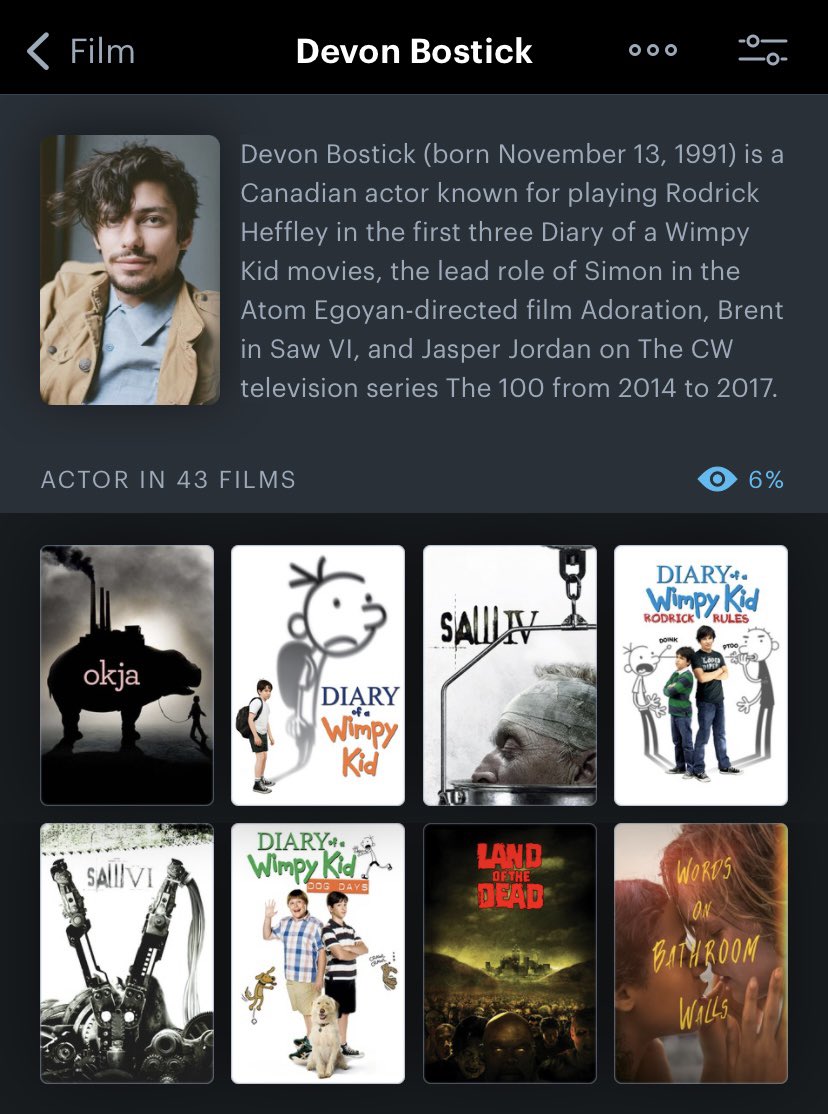The image size is (828, 1114).
Task: Open the Saw VI poster
Action: (x=127, y=953)
